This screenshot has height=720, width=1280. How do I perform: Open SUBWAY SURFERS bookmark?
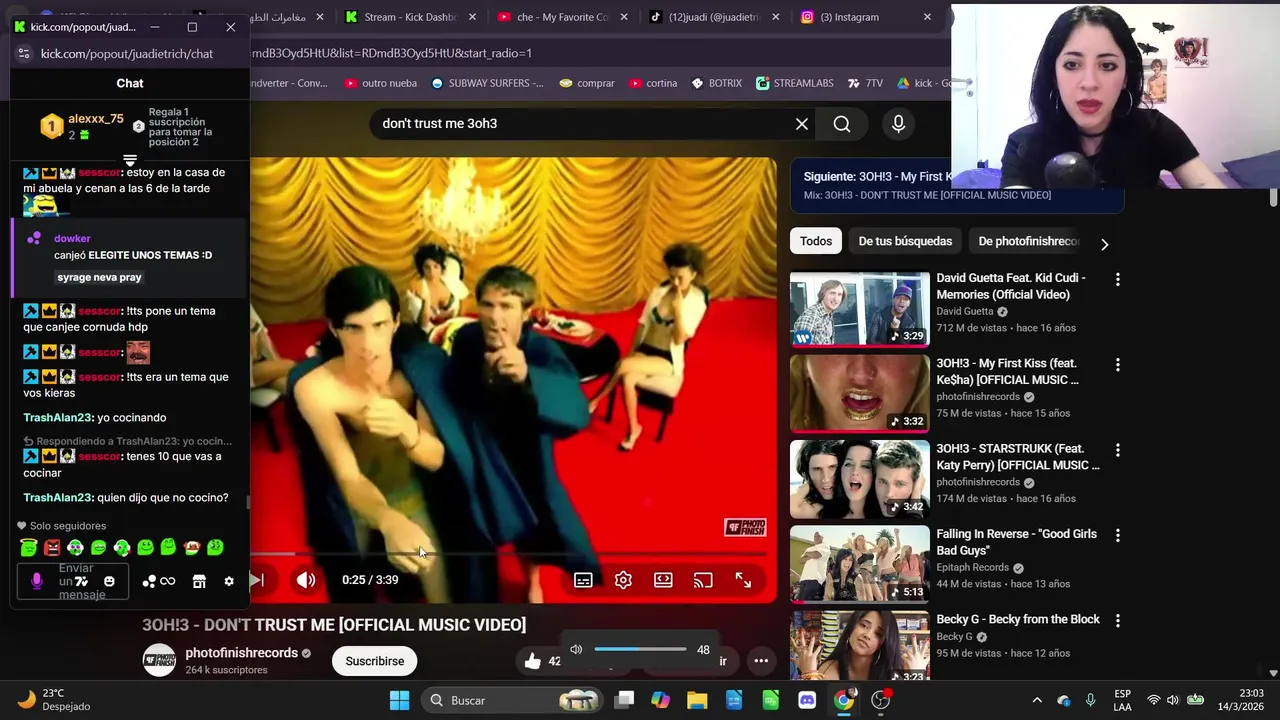coord(487,83)
